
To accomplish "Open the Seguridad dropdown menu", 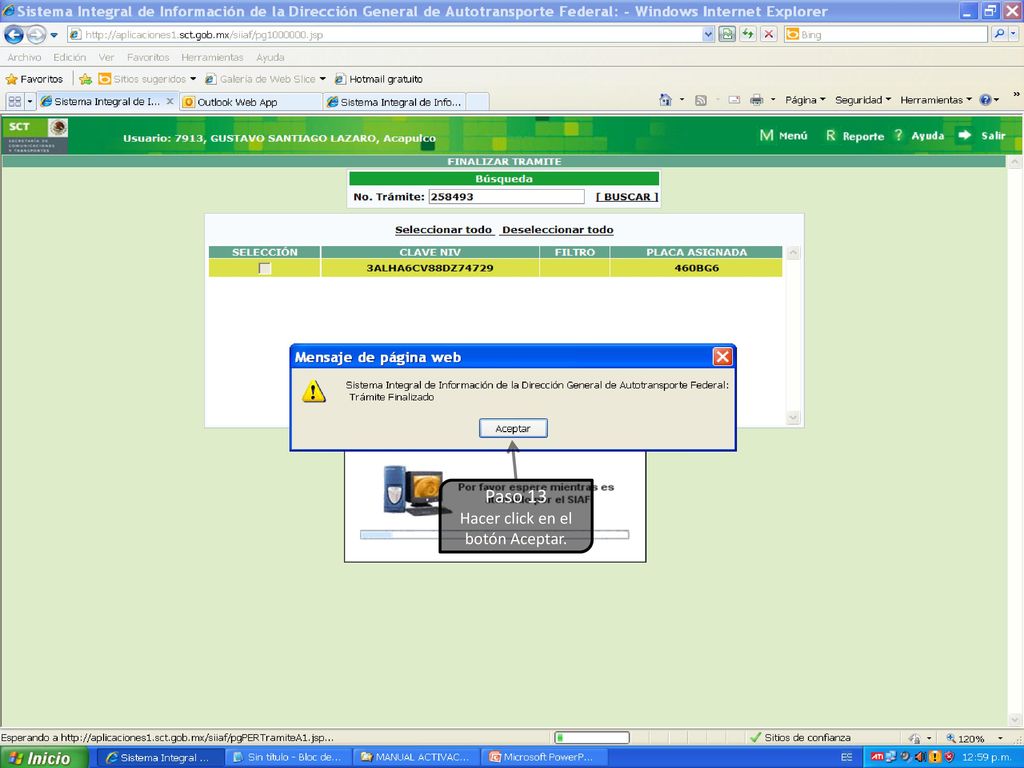I will 863,100.
